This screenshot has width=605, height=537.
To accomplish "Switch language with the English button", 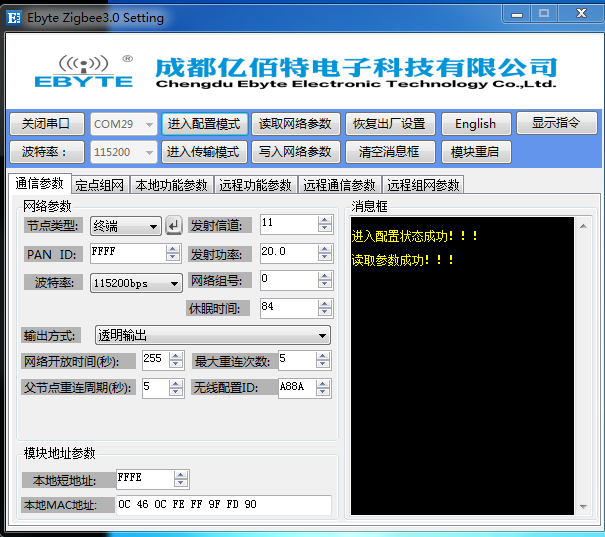I will pyautogui.click(x=475, y=124).
